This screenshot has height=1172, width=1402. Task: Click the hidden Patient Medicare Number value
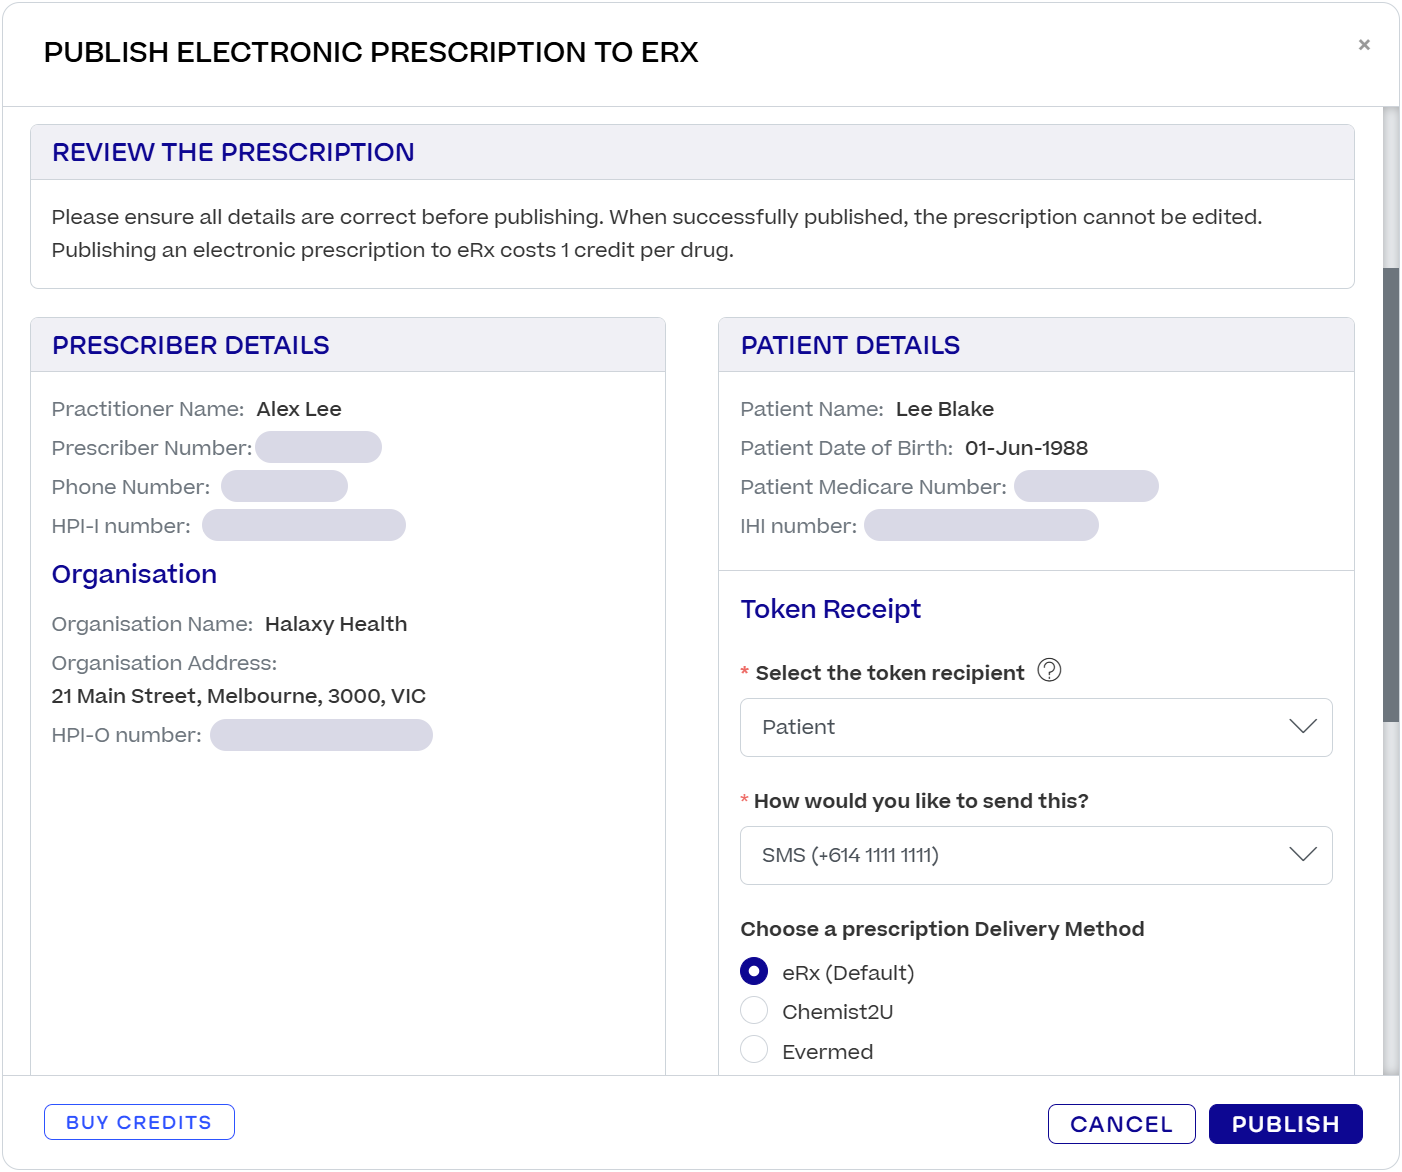(x=1086, y=487)
